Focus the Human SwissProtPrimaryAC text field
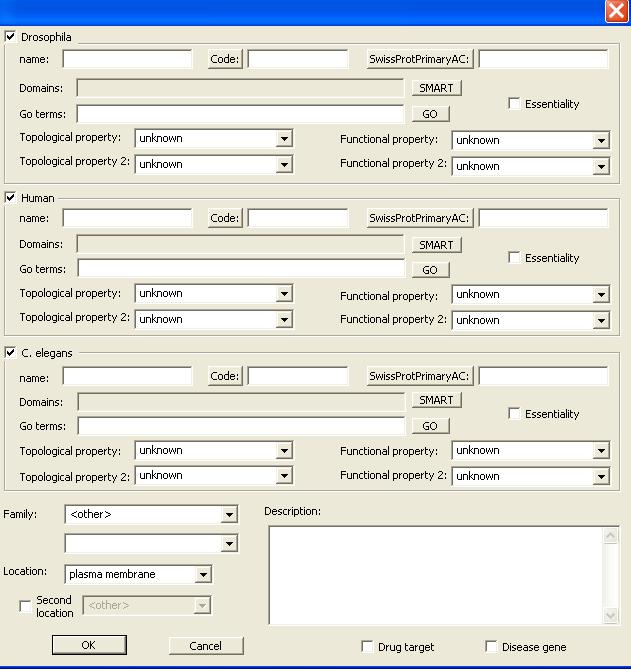Image resolution: width=631 pixels, height=670 pixels. [x=543, y=218]
